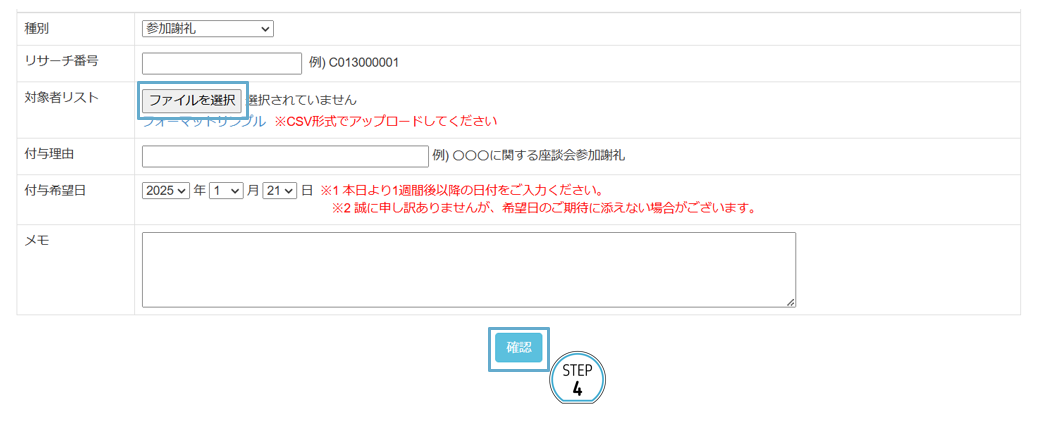The height and width of the screenshot is (428, 1055).
Task: Click the red CSV形式 upload notice
Action: (x=385, y=122)
